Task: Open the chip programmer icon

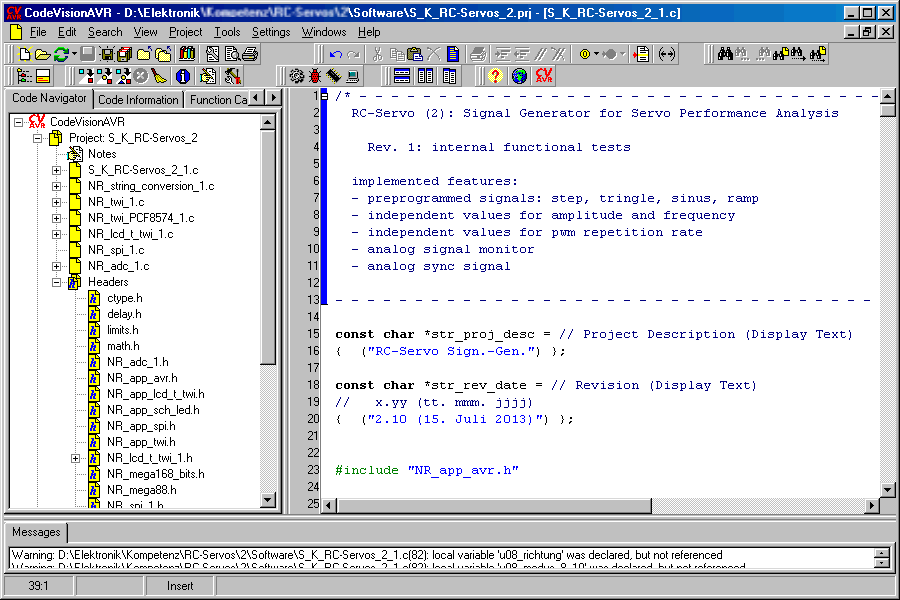Action: click(333, 75)
